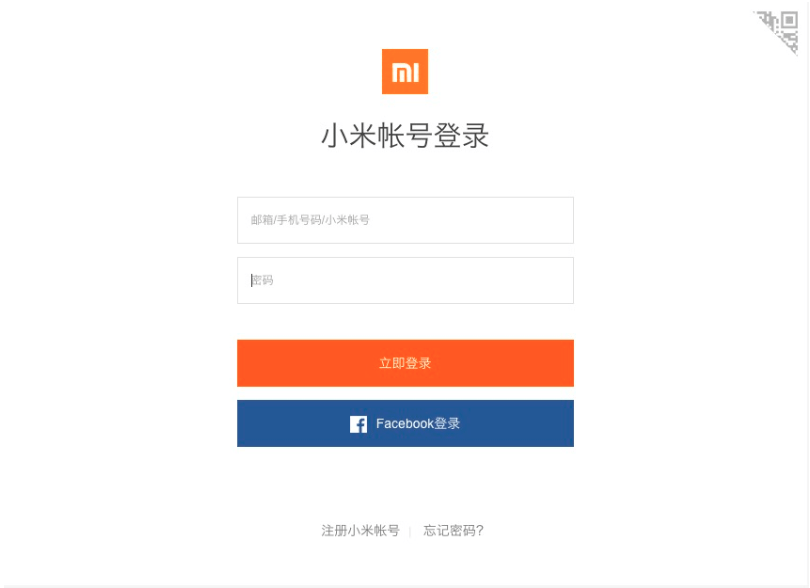810x588 pixels.
Task: Sign in using the blue Facebook登录 button
Action: [x=406, y=423]
